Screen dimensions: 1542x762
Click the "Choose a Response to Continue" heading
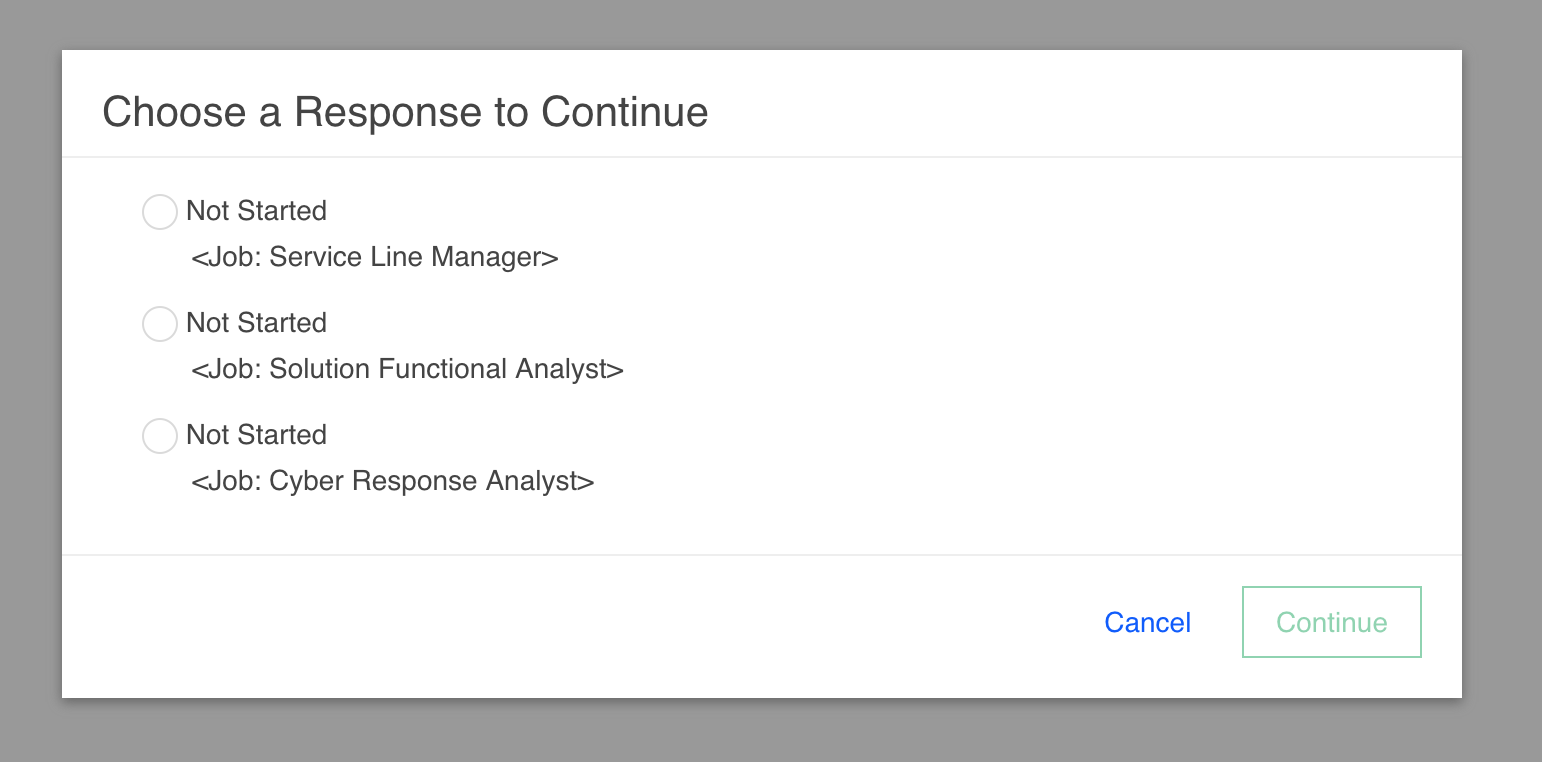tap(405, 112)
